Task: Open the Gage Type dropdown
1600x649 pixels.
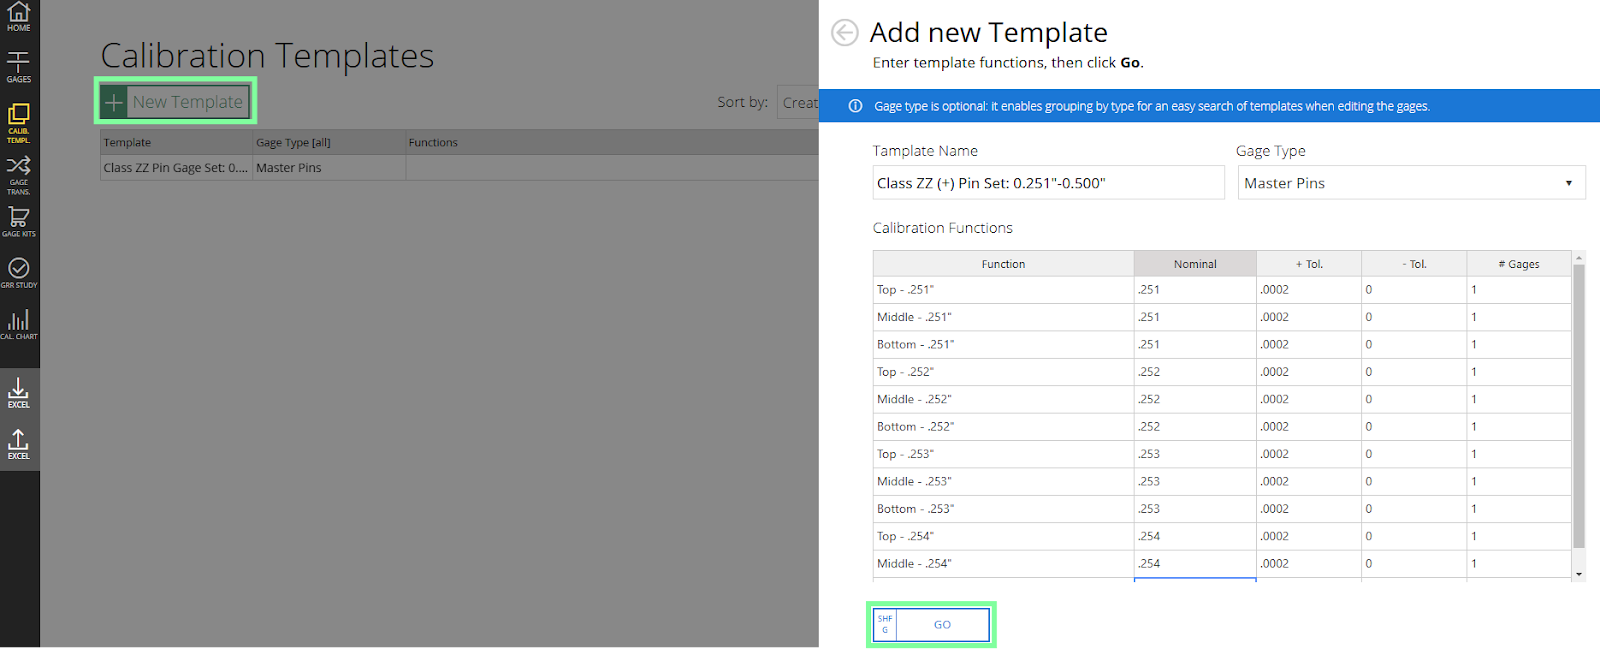Action: click(x=1411, y=183)
